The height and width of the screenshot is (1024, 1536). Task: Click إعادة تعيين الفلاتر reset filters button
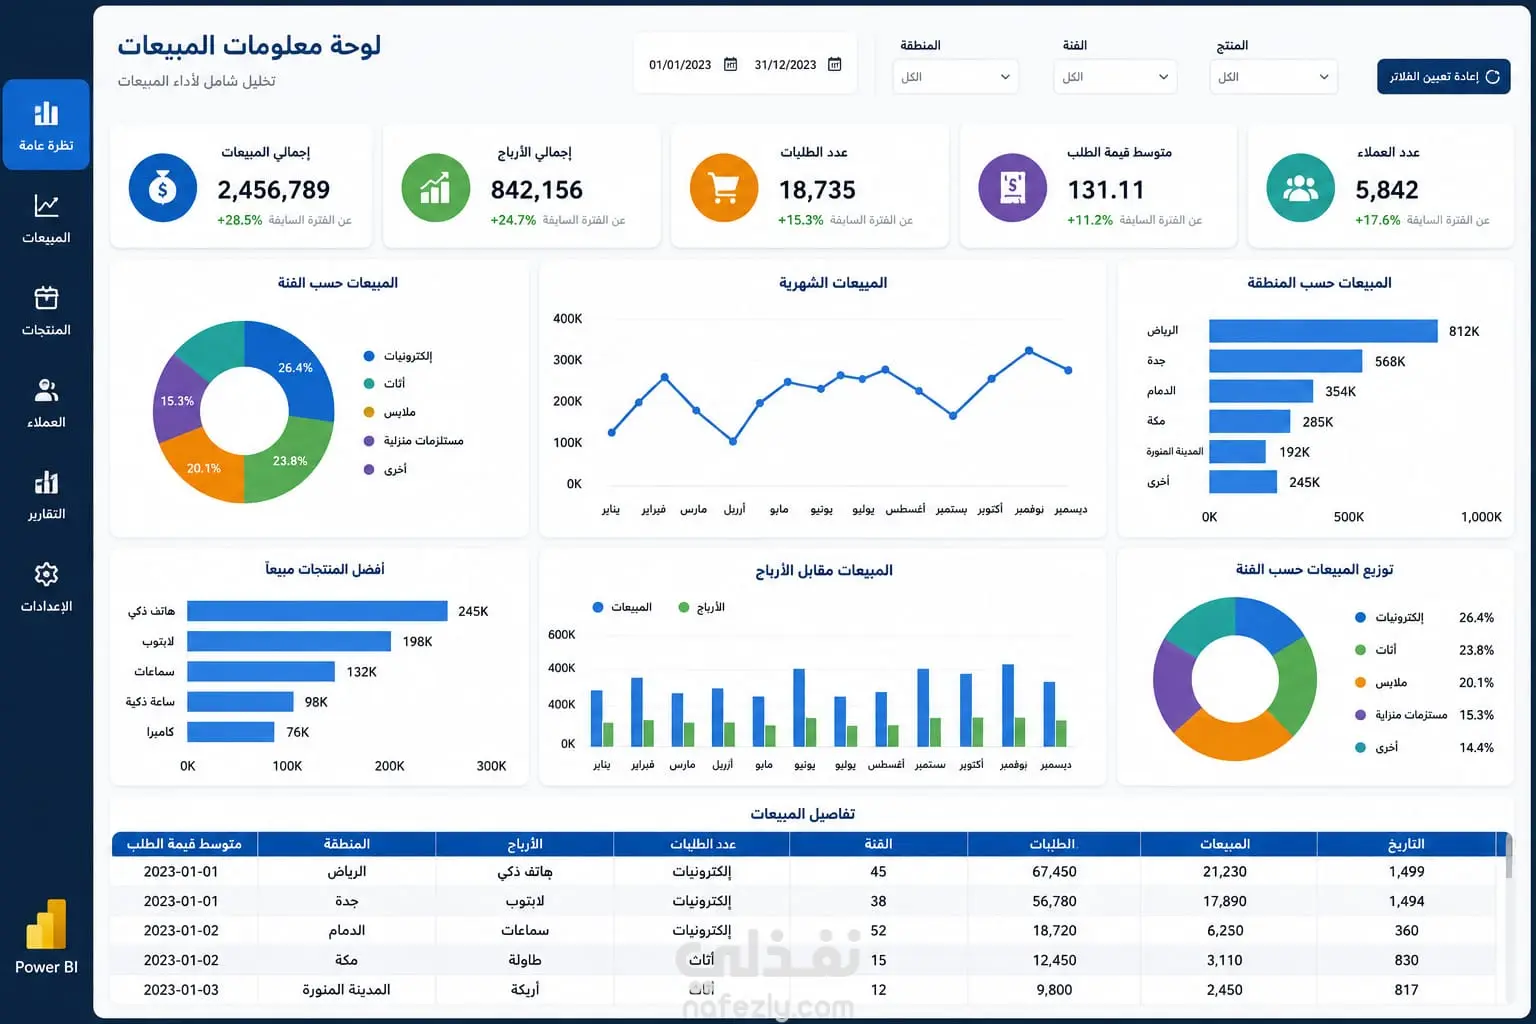[x=1443, y=77]
